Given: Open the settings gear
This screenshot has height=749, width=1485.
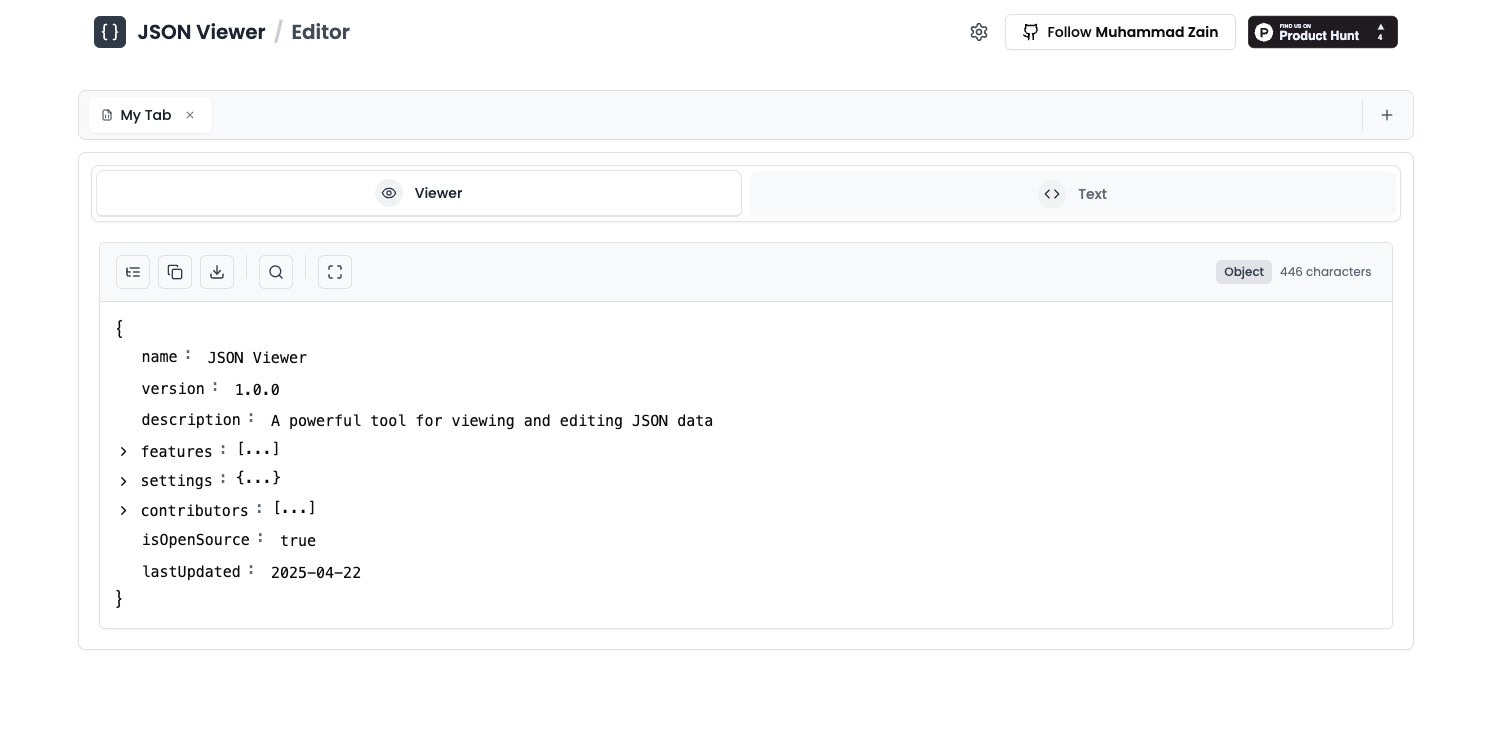Looking at the screenshot, I should 979,32.
